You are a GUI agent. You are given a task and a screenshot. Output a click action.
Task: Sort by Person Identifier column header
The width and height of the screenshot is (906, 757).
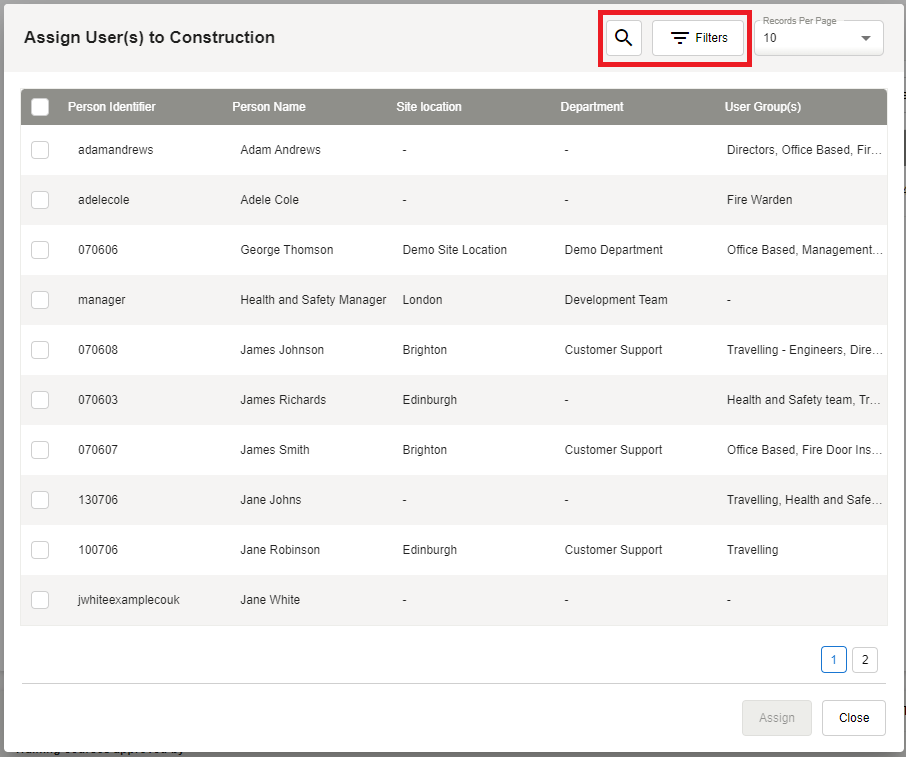112,107
